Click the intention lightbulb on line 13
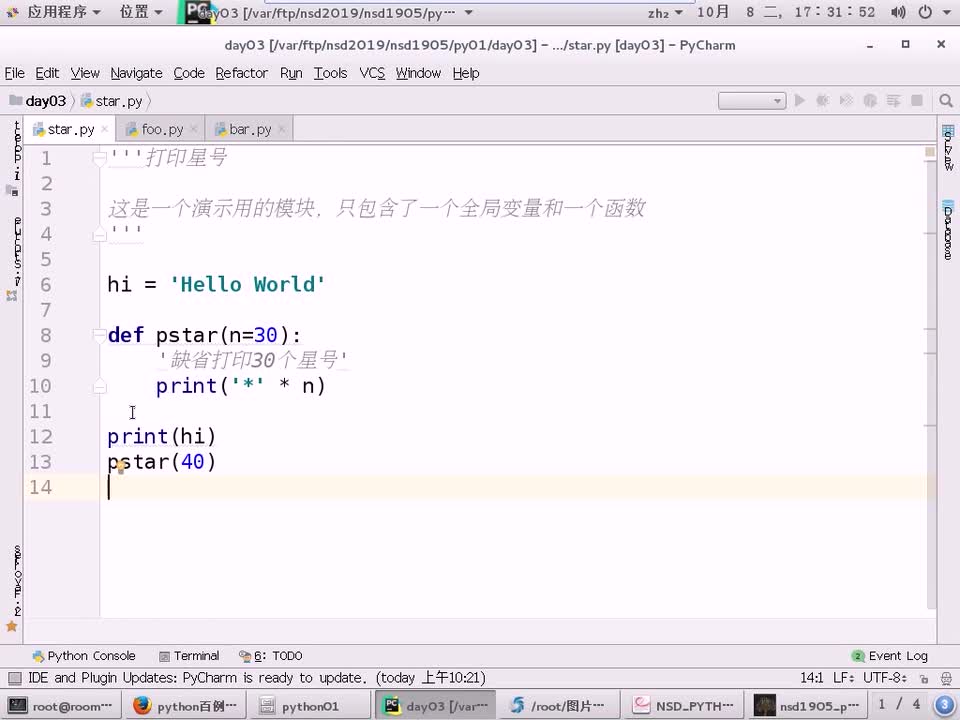The width and height of the screenshot is (960, 720). tap(121, 467)
